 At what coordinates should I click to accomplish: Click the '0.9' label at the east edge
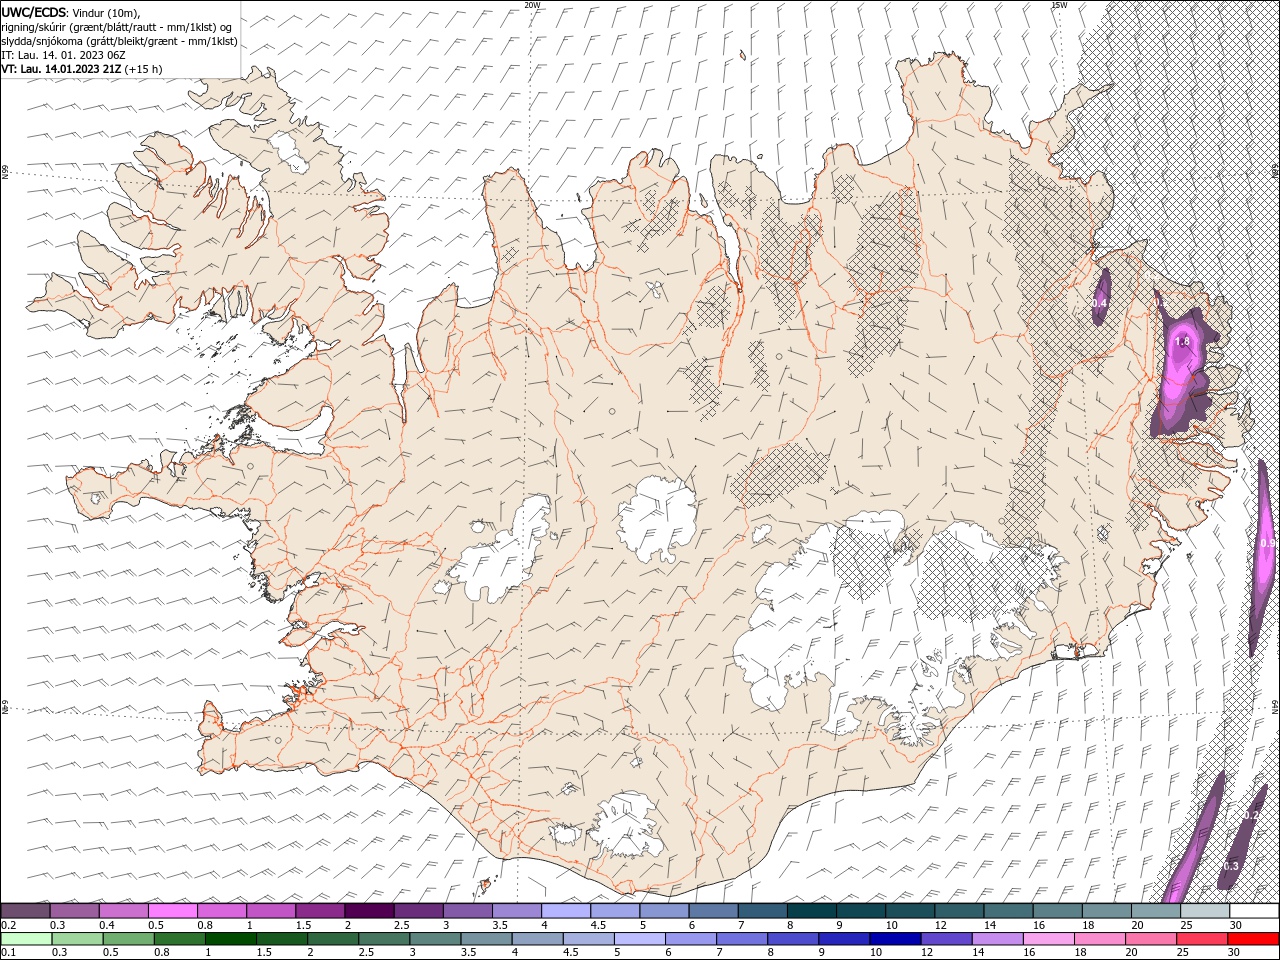coord(1267,543)
